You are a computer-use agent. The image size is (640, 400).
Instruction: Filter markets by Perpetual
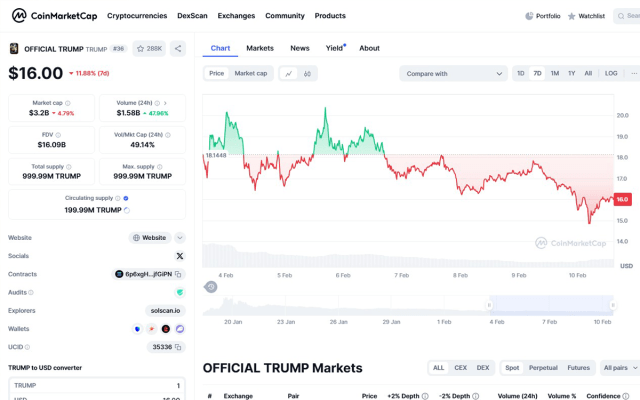pos(543,368)
